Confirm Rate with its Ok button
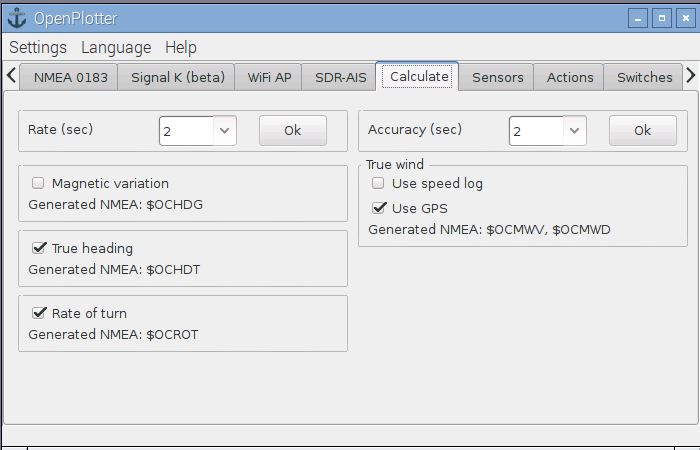 pyautogui.click(x=293, y=130)
